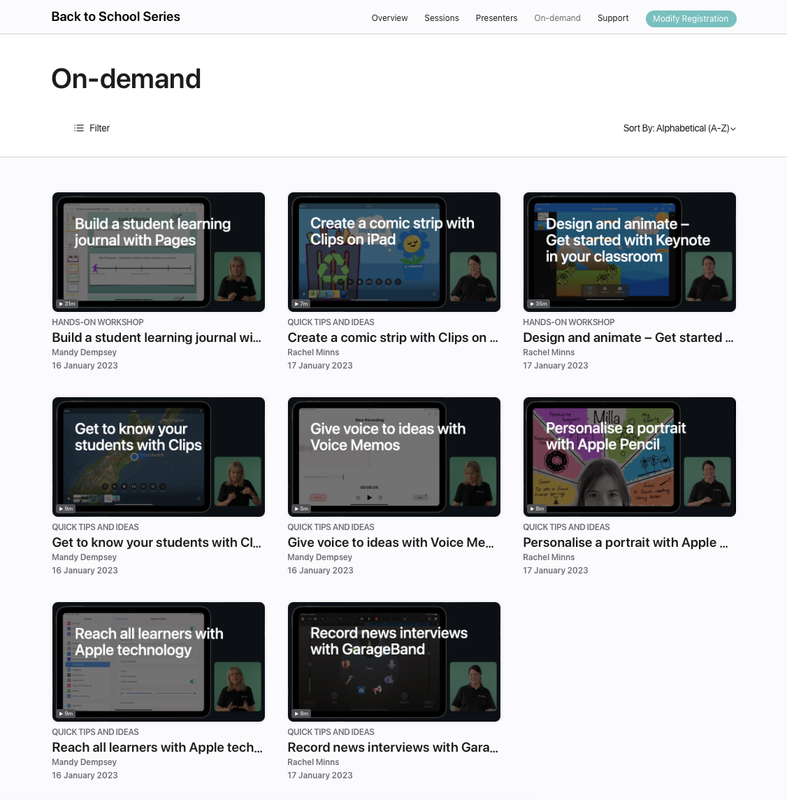Viewport: 787px width, 800px height.
Task: Click the chevron next to Sort By
Action: coord(733,129)
